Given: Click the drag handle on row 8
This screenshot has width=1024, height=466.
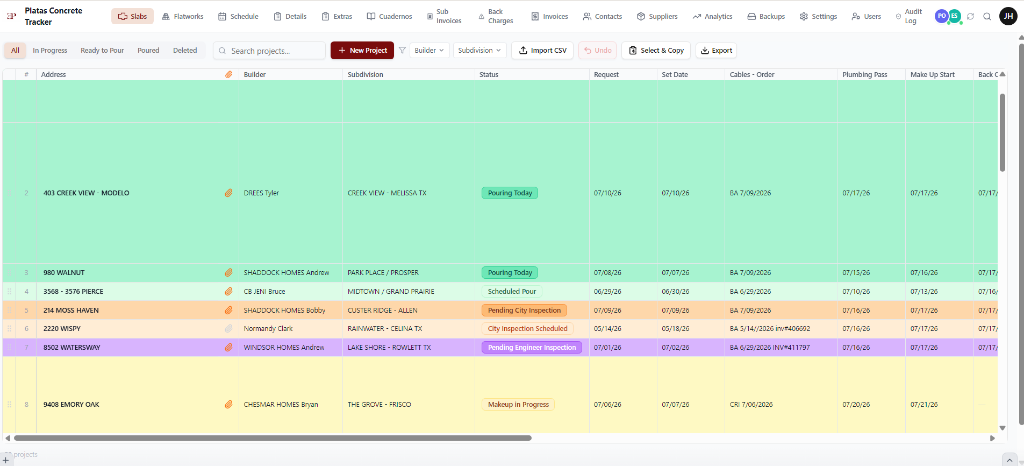Looking at the screenshot, I should tap(9, 405).
